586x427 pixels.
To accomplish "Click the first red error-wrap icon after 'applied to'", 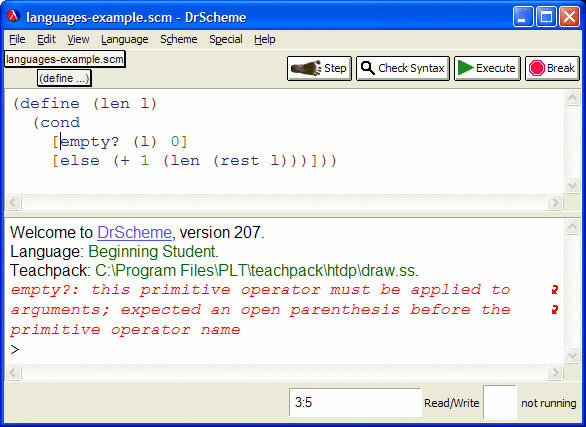I will 555,290.
